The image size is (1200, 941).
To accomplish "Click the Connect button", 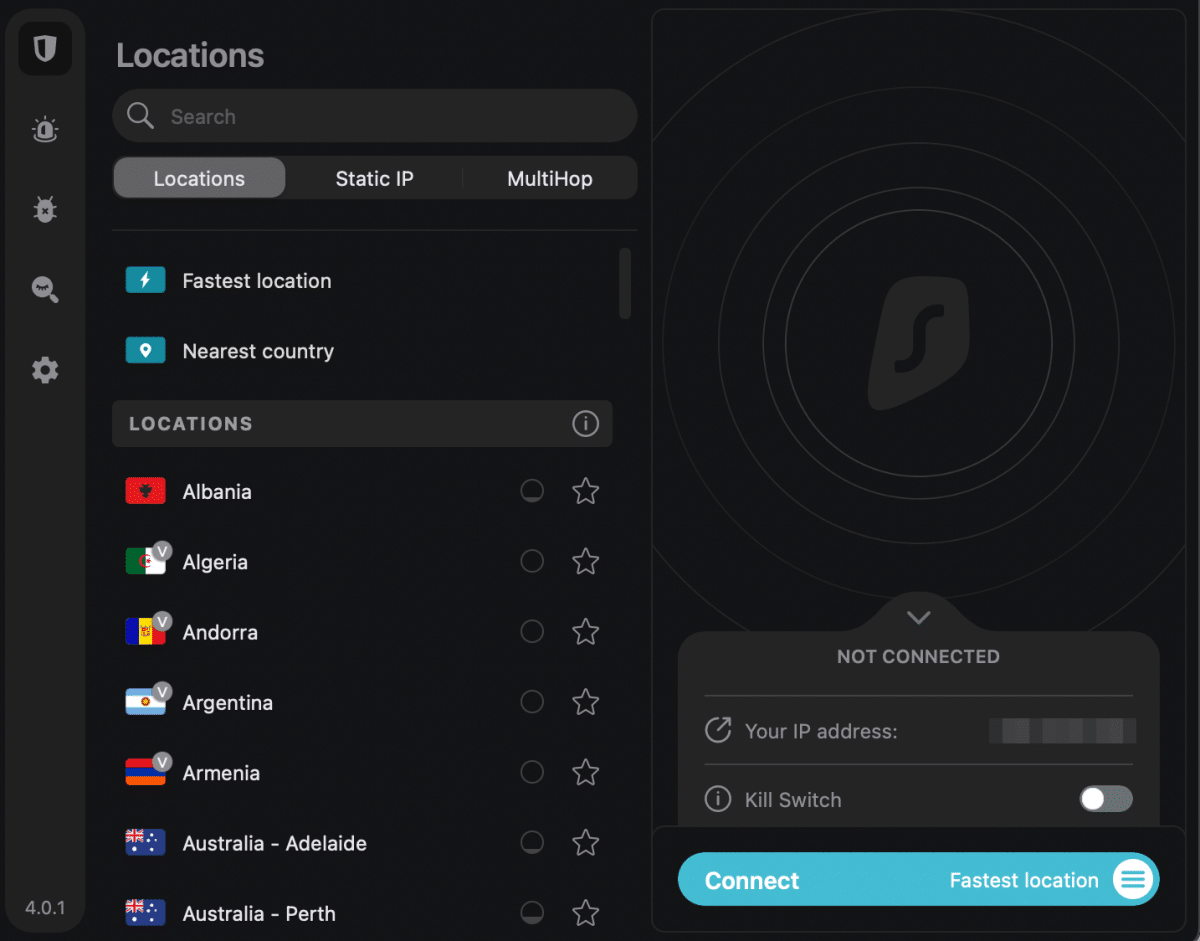I will pyautogui.click(x=752, y=881).
